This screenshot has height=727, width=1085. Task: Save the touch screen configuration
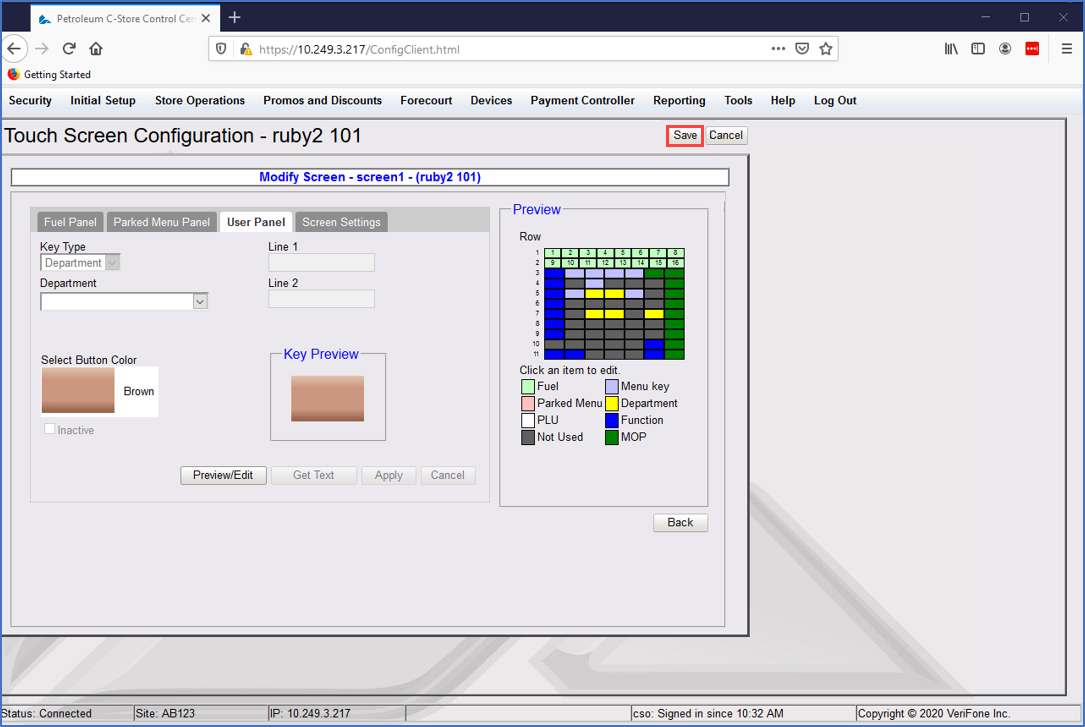[x=685, y=136]
